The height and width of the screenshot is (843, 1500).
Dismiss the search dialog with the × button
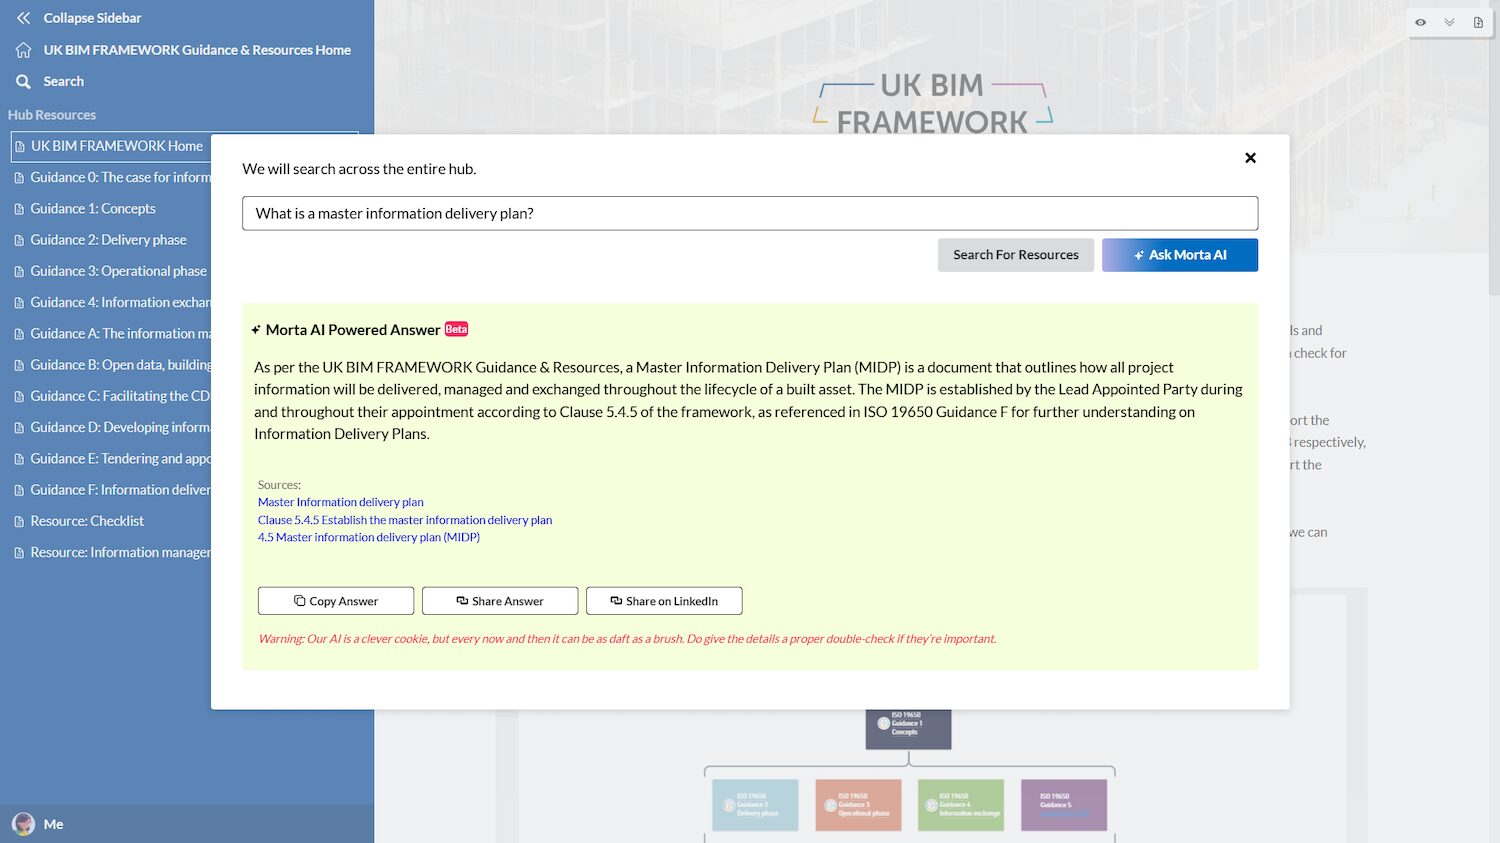coord(1250,157)
